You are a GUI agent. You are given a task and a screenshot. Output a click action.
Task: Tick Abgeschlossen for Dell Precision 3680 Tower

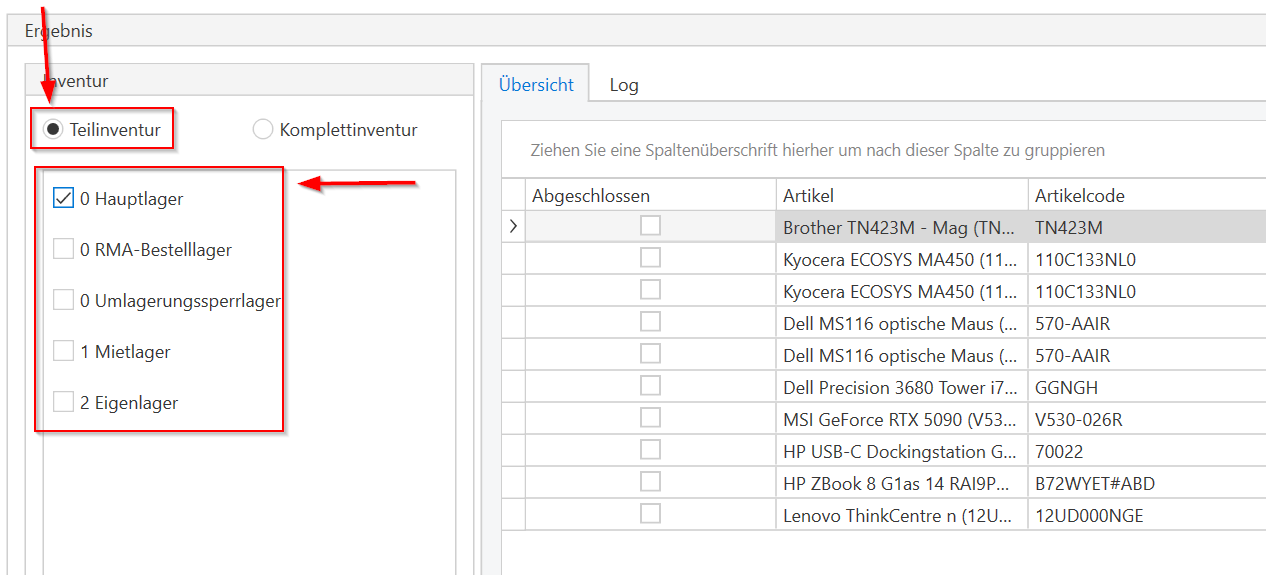[650, 386]
